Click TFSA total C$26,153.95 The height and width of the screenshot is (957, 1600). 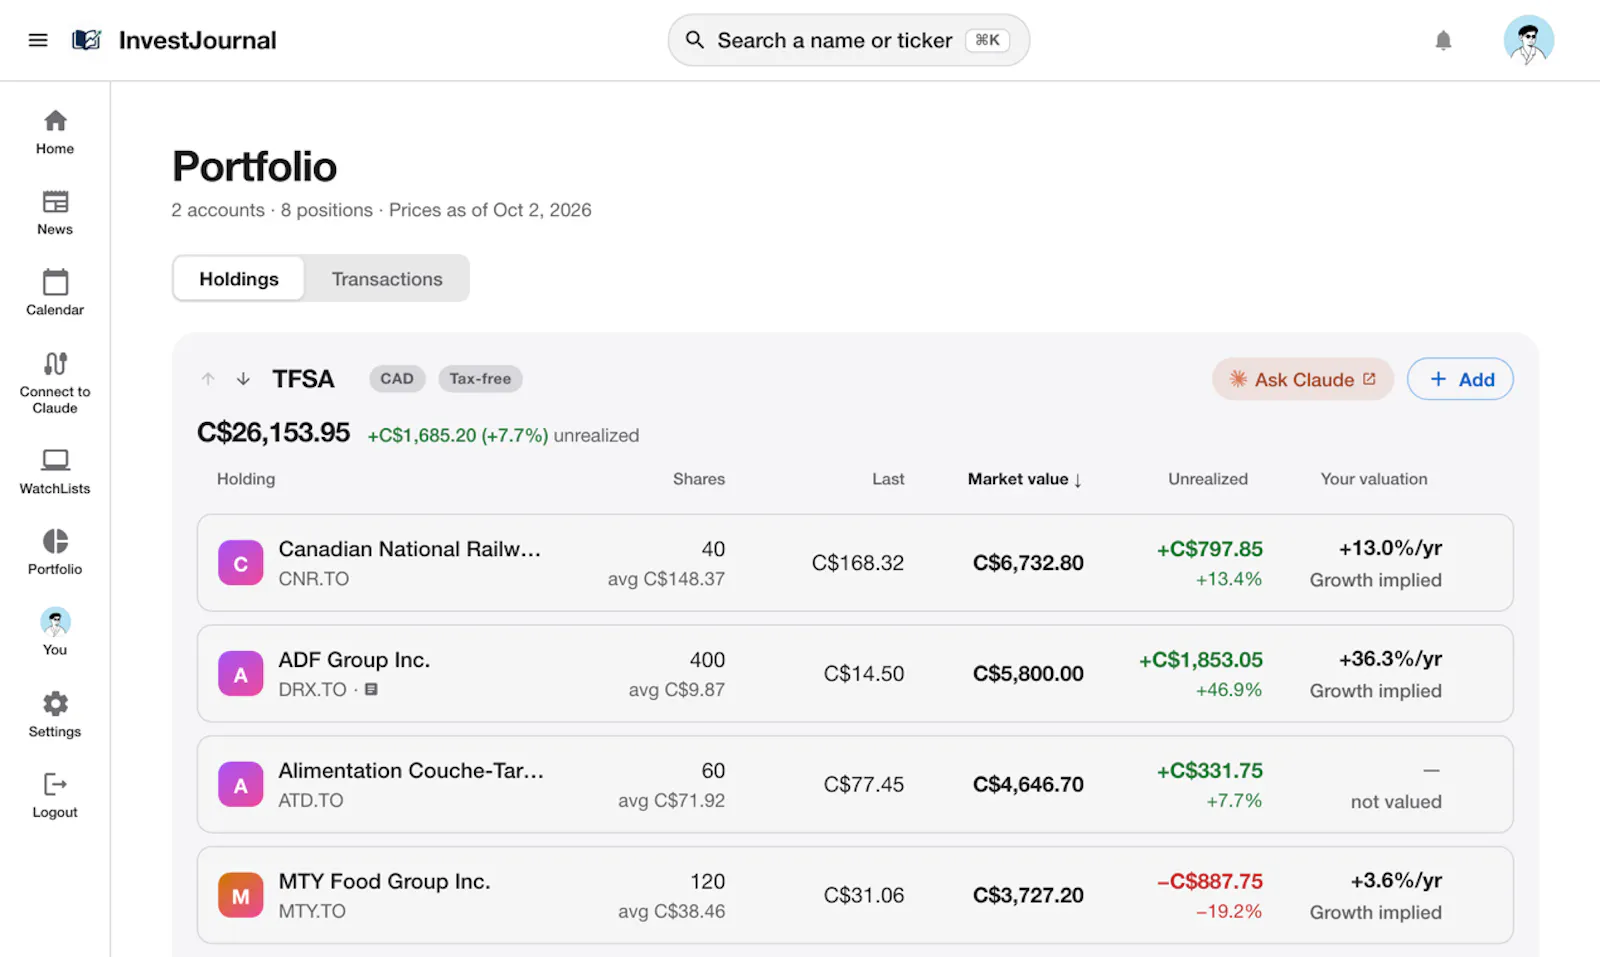click(x=273, y=433)
